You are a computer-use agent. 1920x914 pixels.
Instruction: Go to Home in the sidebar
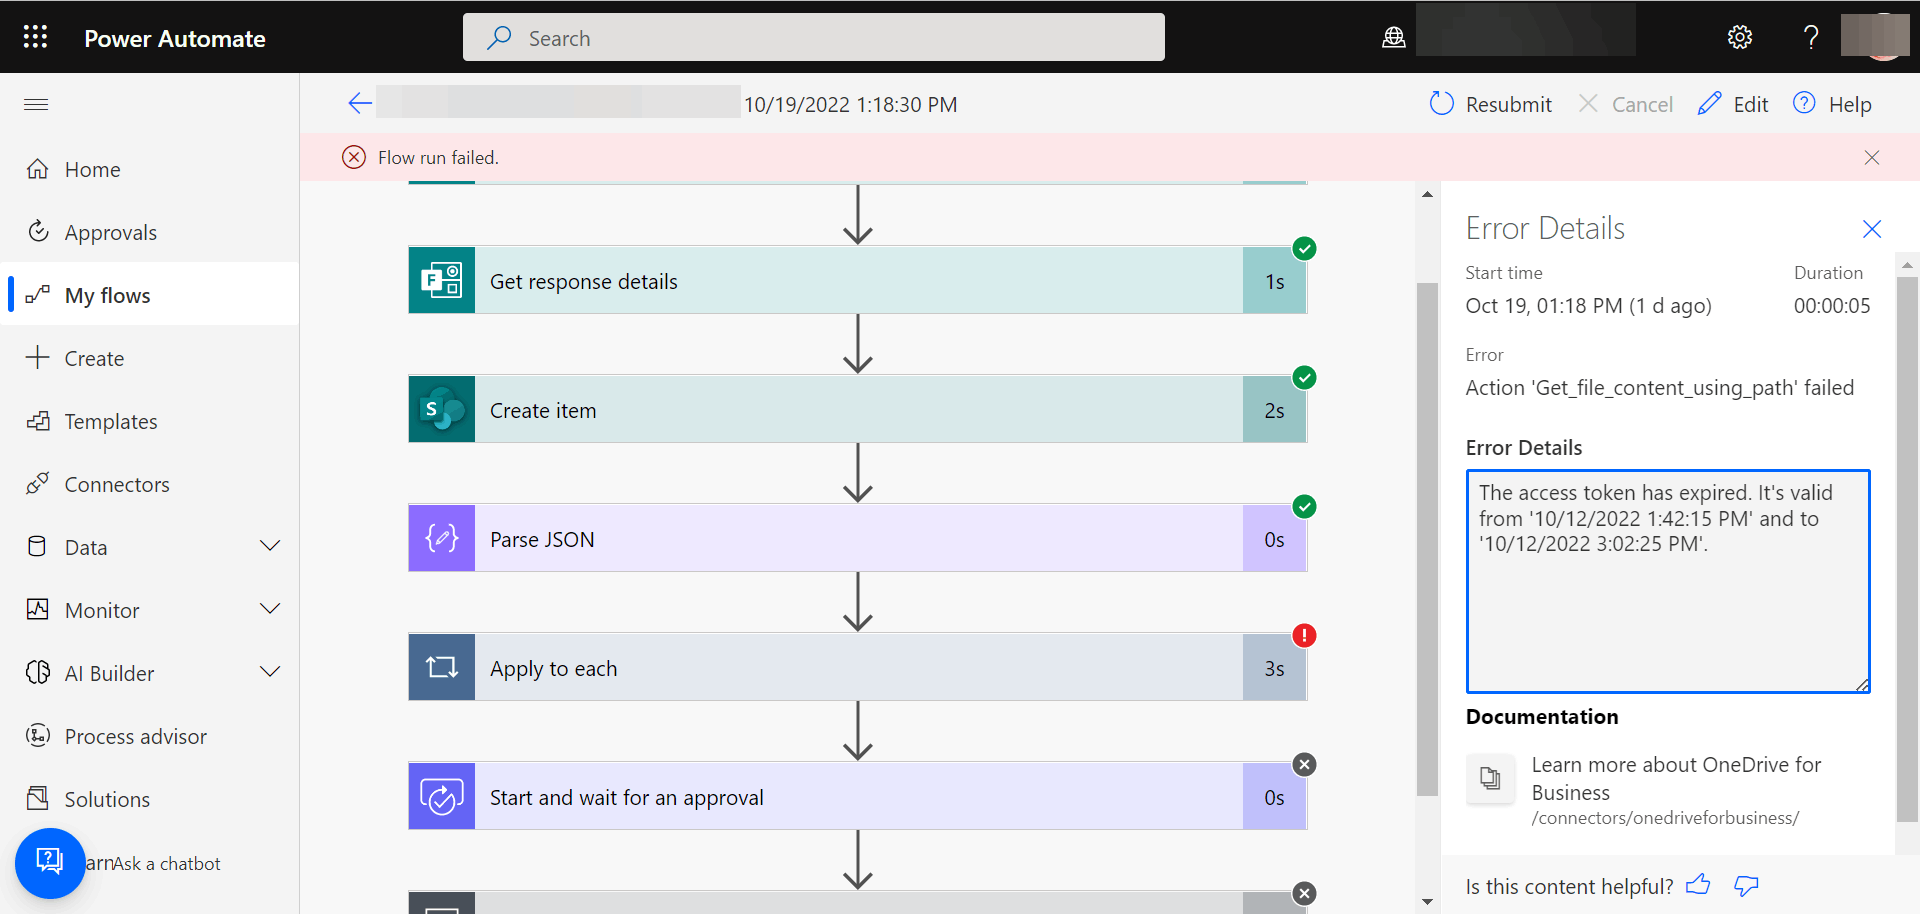coord(150,170)
